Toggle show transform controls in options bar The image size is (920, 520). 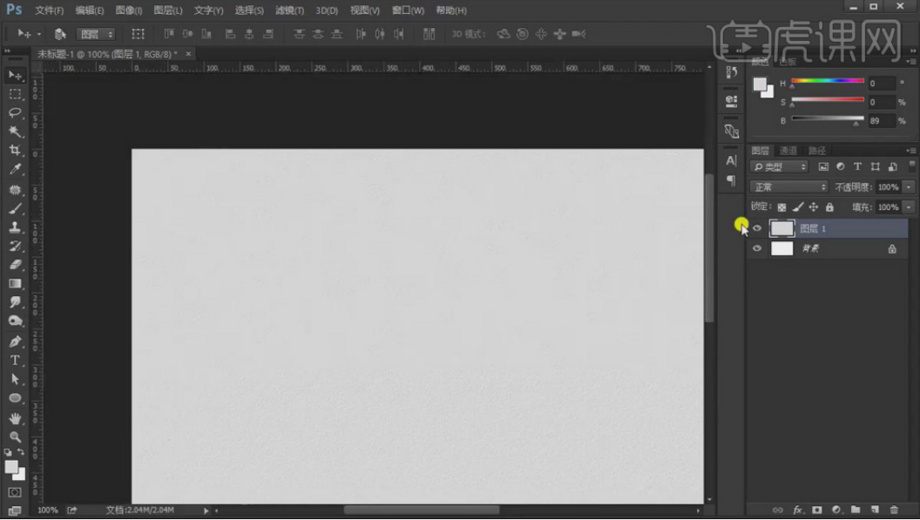coord(138,34)
